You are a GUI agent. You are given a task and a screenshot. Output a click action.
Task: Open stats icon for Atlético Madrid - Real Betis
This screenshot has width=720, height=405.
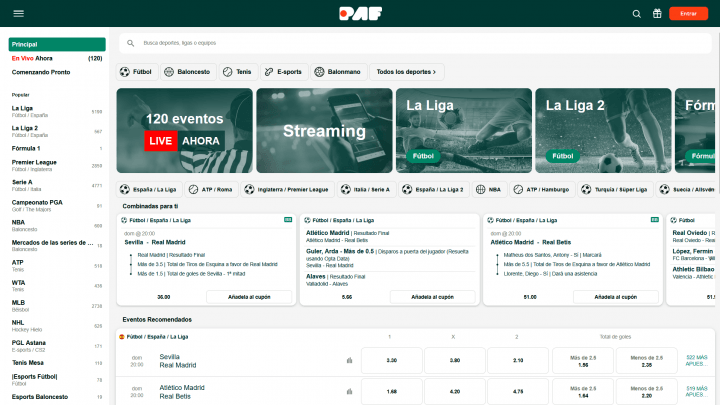tap(349, 392)
